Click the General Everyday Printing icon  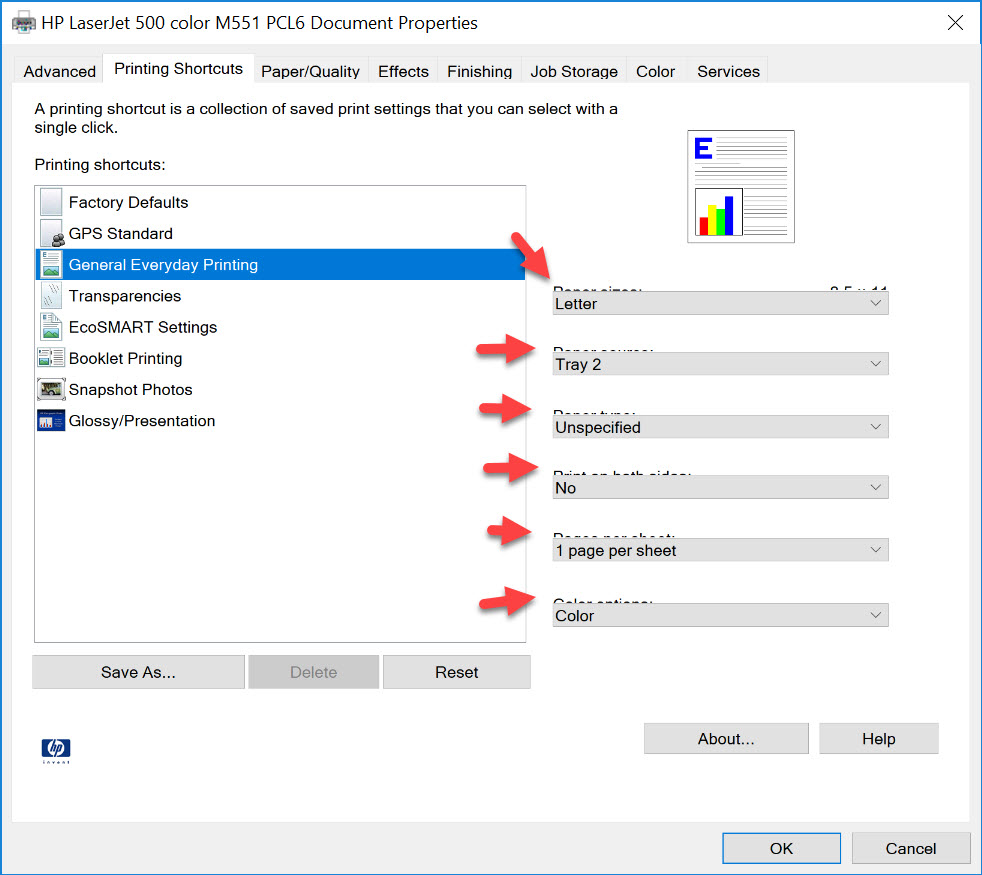[51, 264]
